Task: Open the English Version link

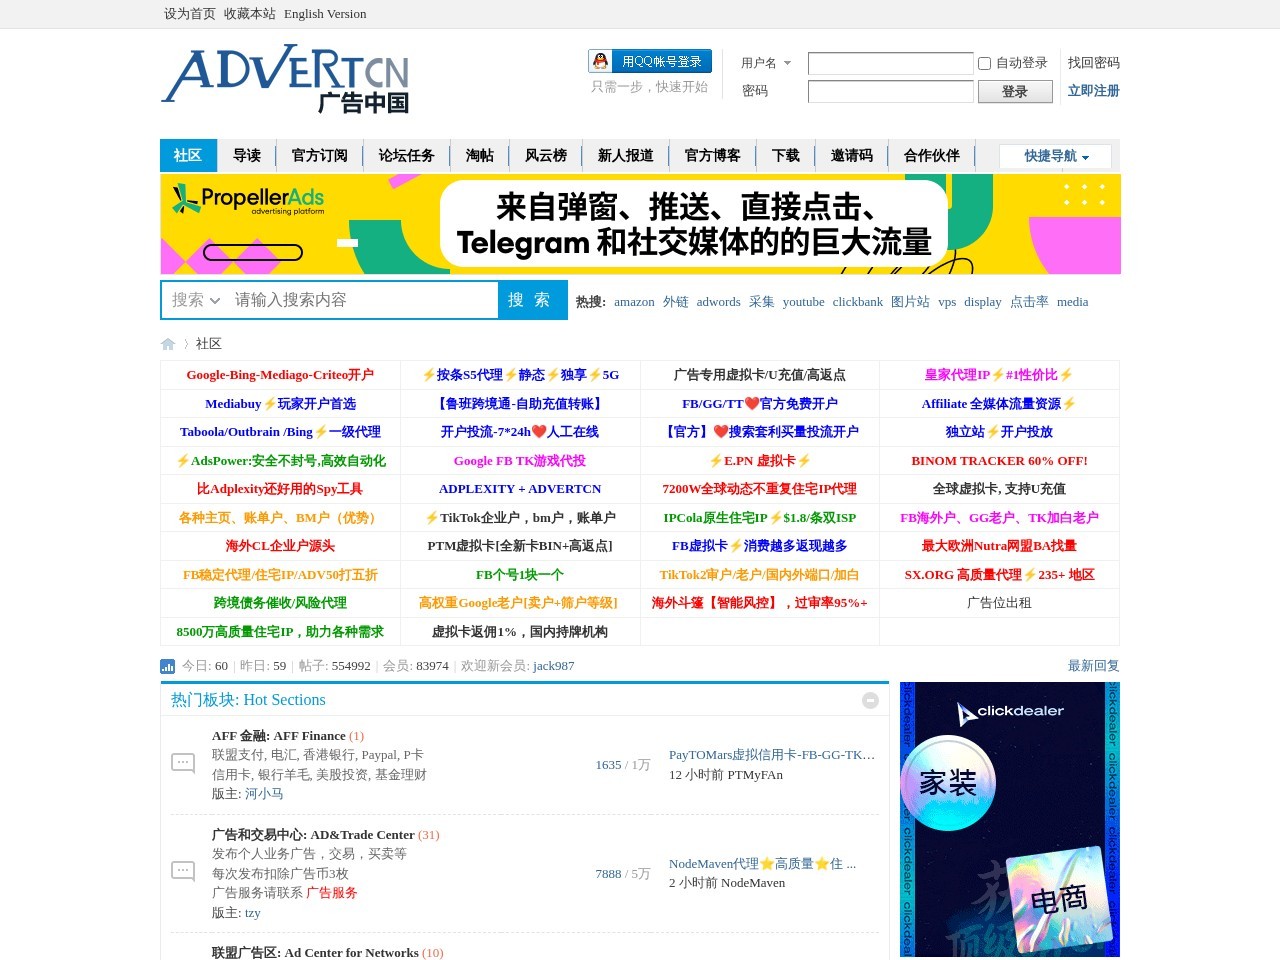Action: coord(325,14)
